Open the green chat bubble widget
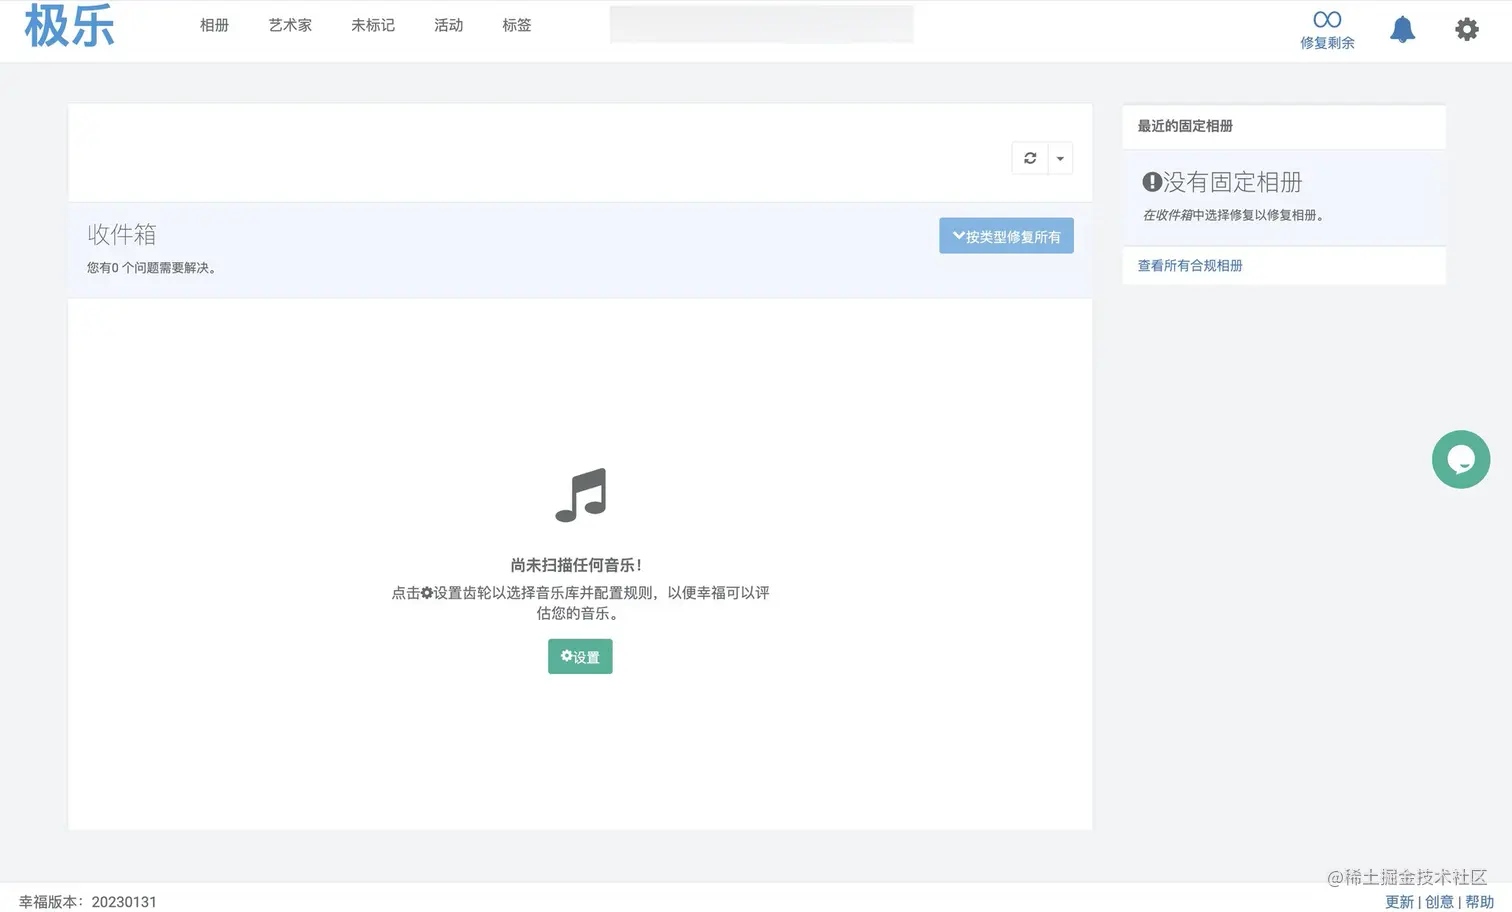1512x912 pixels. [1461, 459]
